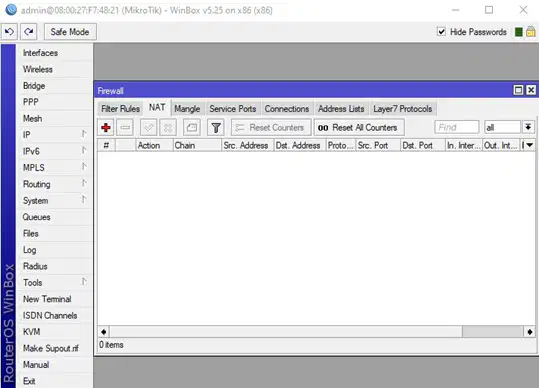Screen dimensions: 539x388
Task: Click the undo arrow icon
Action: click(9, 32)
